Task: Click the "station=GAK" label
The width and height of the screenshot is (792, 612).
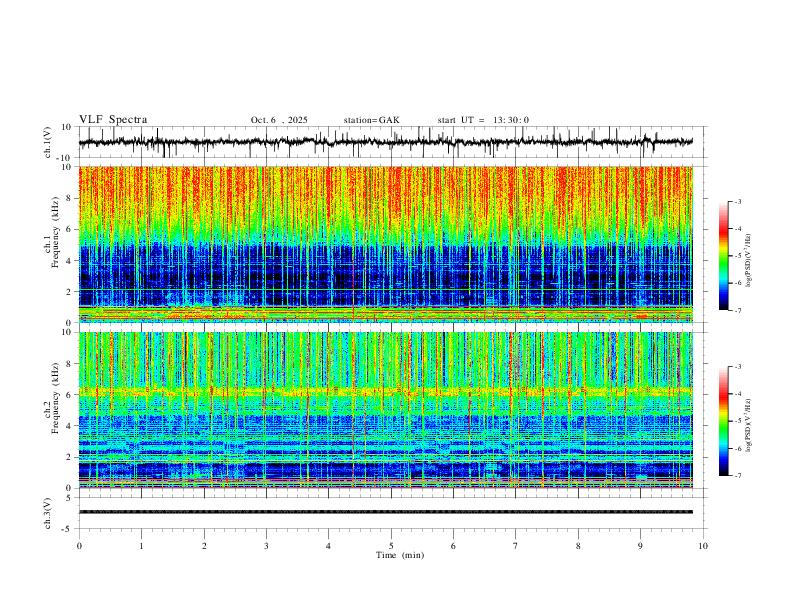Action: click(x=371, y=120)
